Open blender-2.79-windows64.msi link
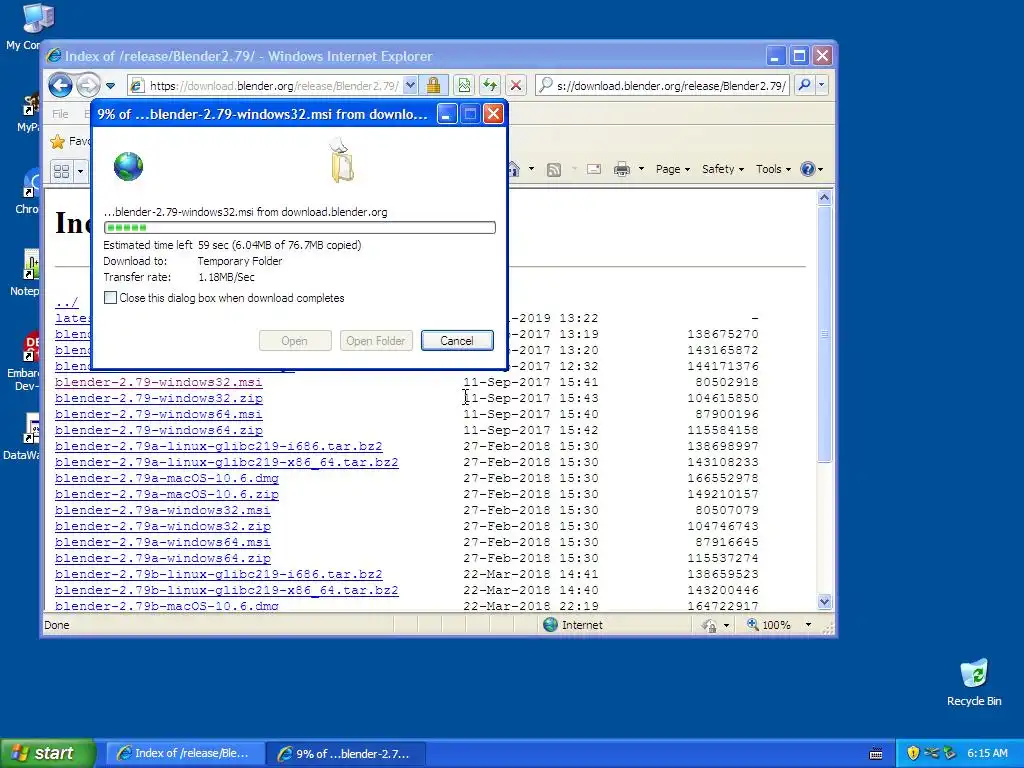This screenshot has height=768, width=1024. pos(159,414)
